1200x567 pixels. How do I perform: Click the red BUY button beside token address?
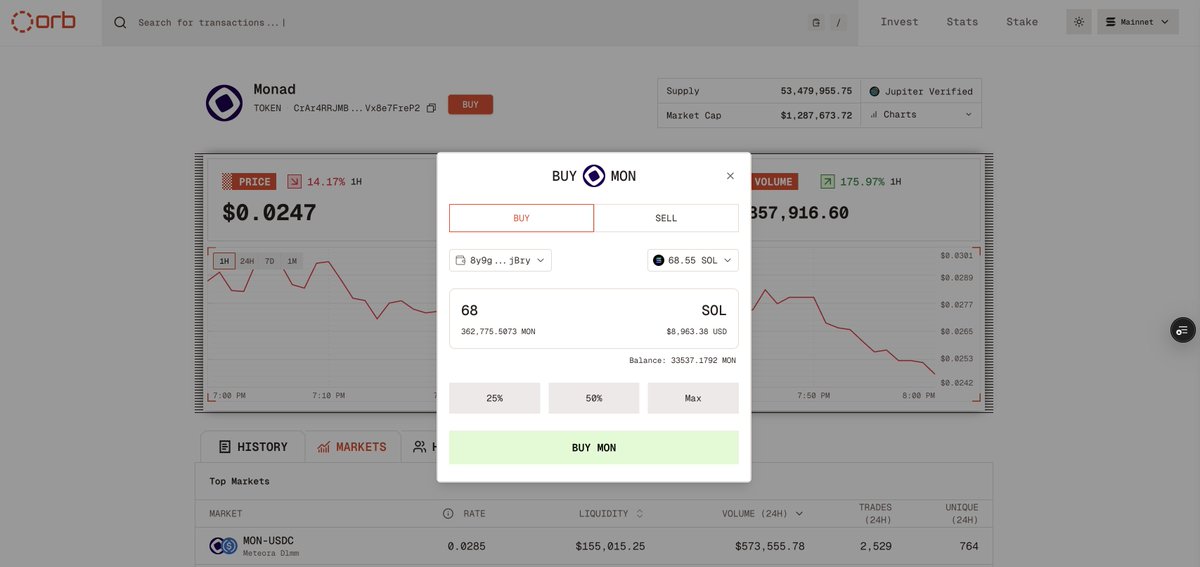tap(470, 104)
